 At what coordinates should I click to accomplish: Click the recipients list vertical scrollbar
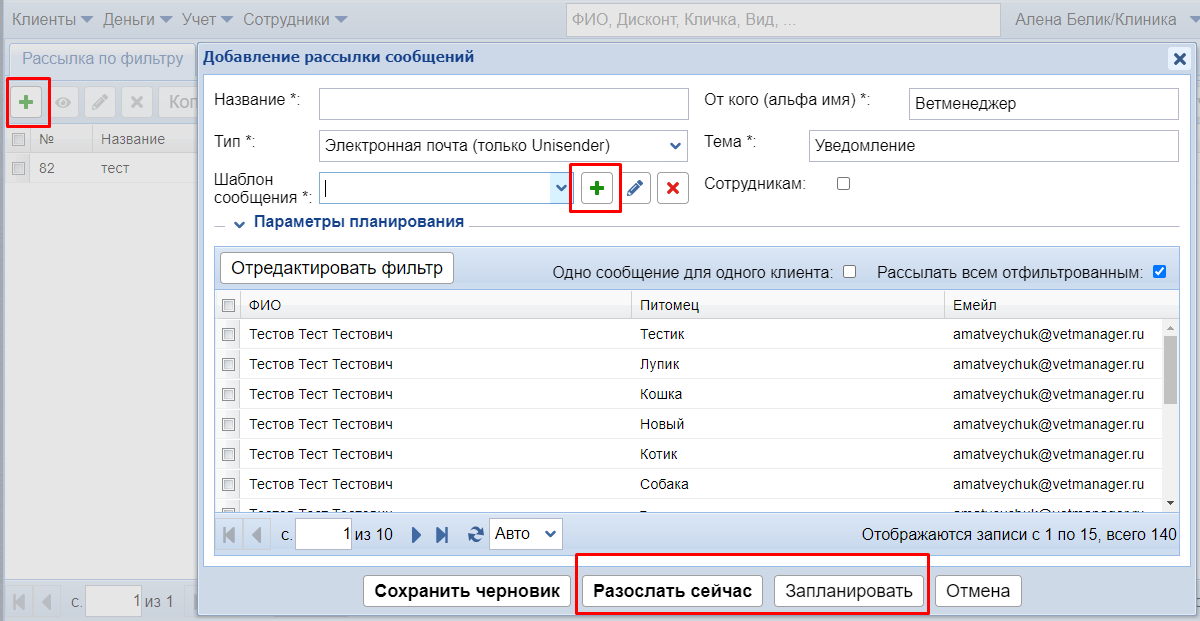[x=1170, y=370]
